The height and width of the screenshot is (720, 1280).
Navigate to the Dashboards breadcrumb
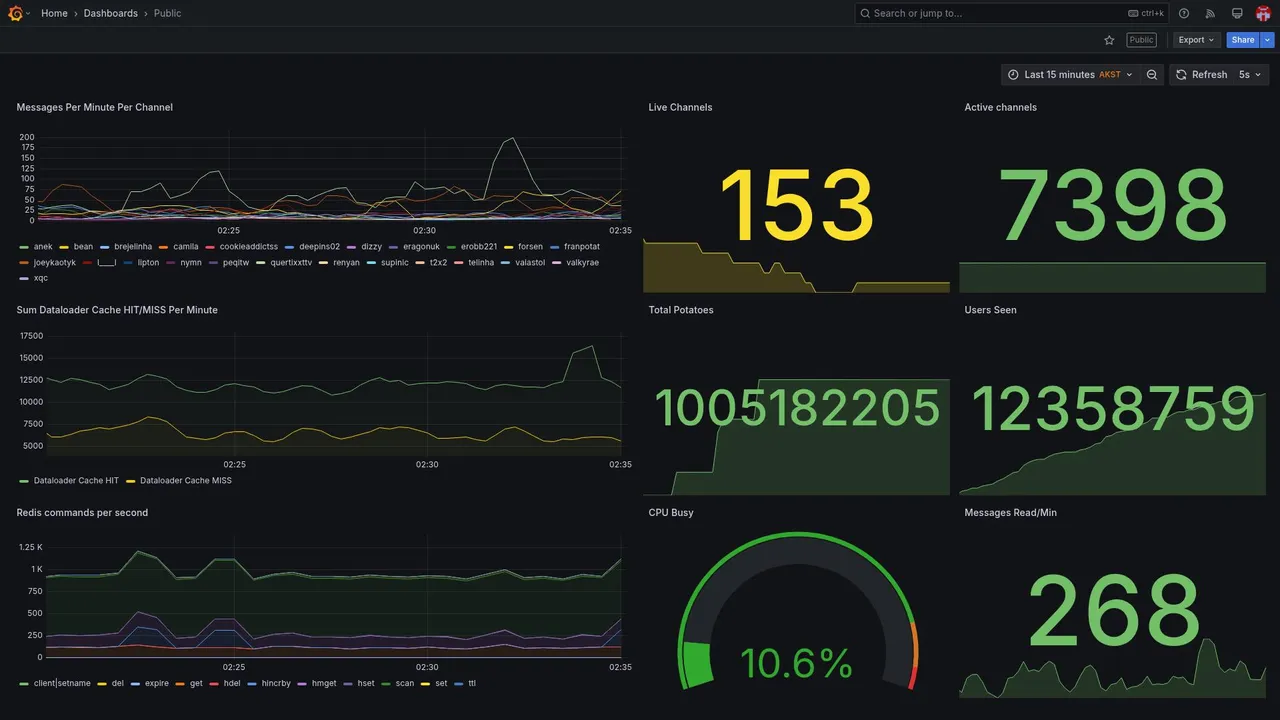tap(111, 13)
